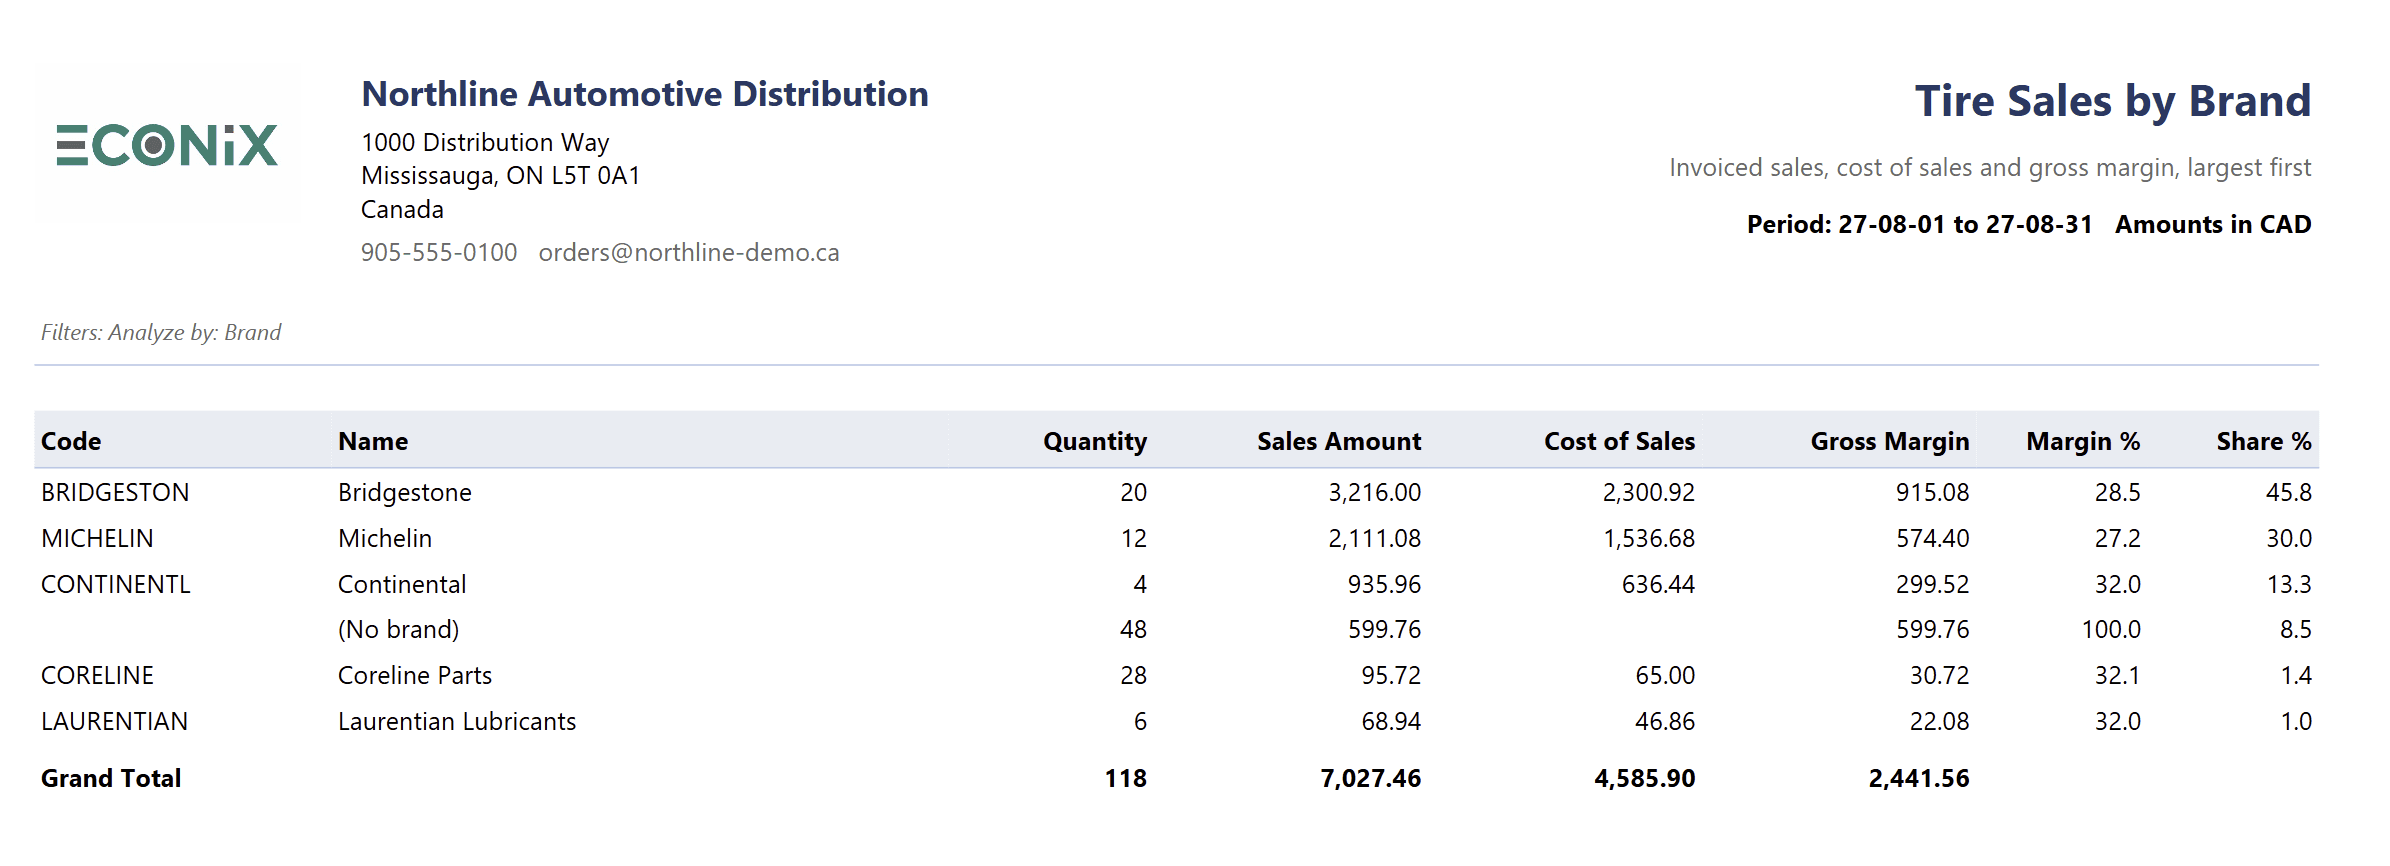2390x866 pixels.
Task: Click Bridgestone share value 45.8
Action: pos(2289,492)
